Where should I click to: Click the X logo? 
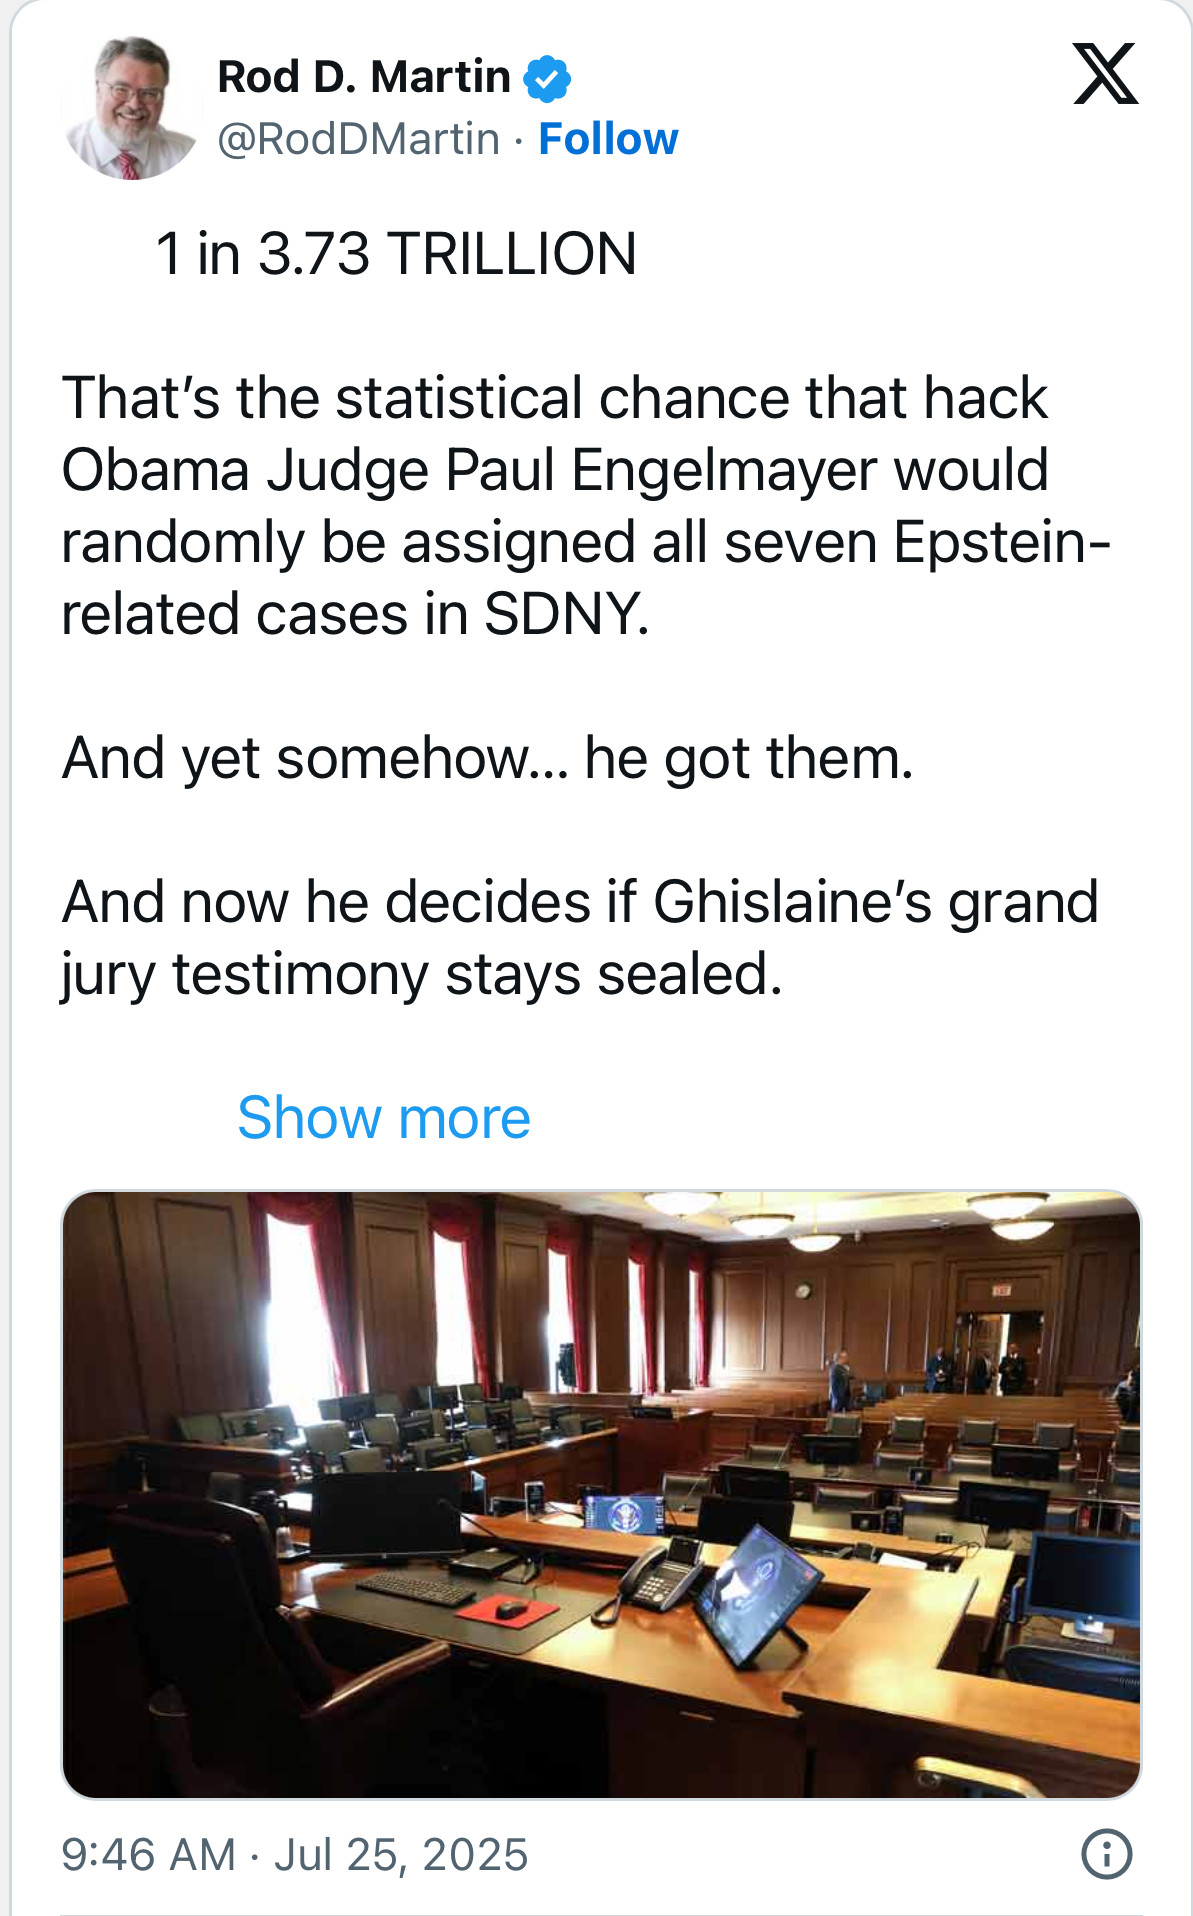(x=1105, y=74)
